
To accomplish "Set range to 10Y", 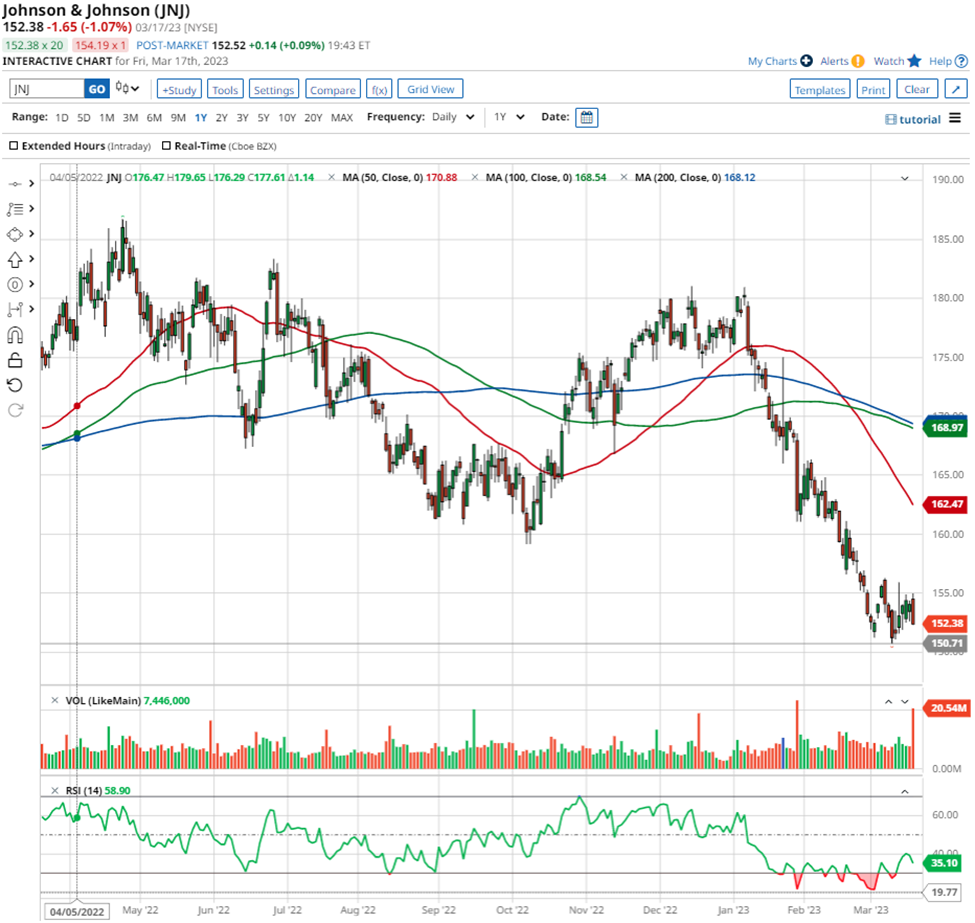I will click(x=287, y=118).
